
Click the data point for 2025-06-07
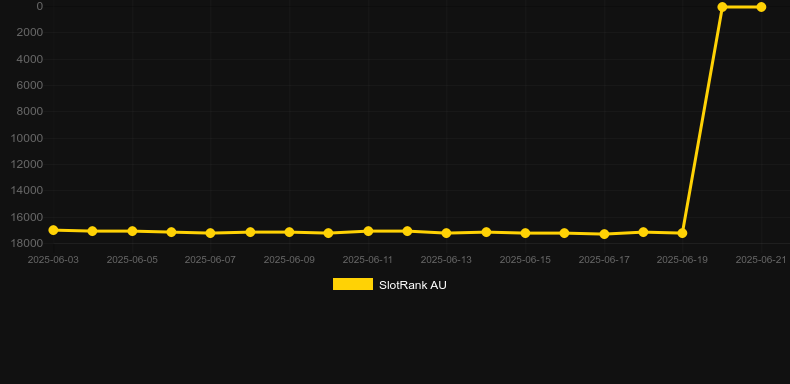[211, 233]
